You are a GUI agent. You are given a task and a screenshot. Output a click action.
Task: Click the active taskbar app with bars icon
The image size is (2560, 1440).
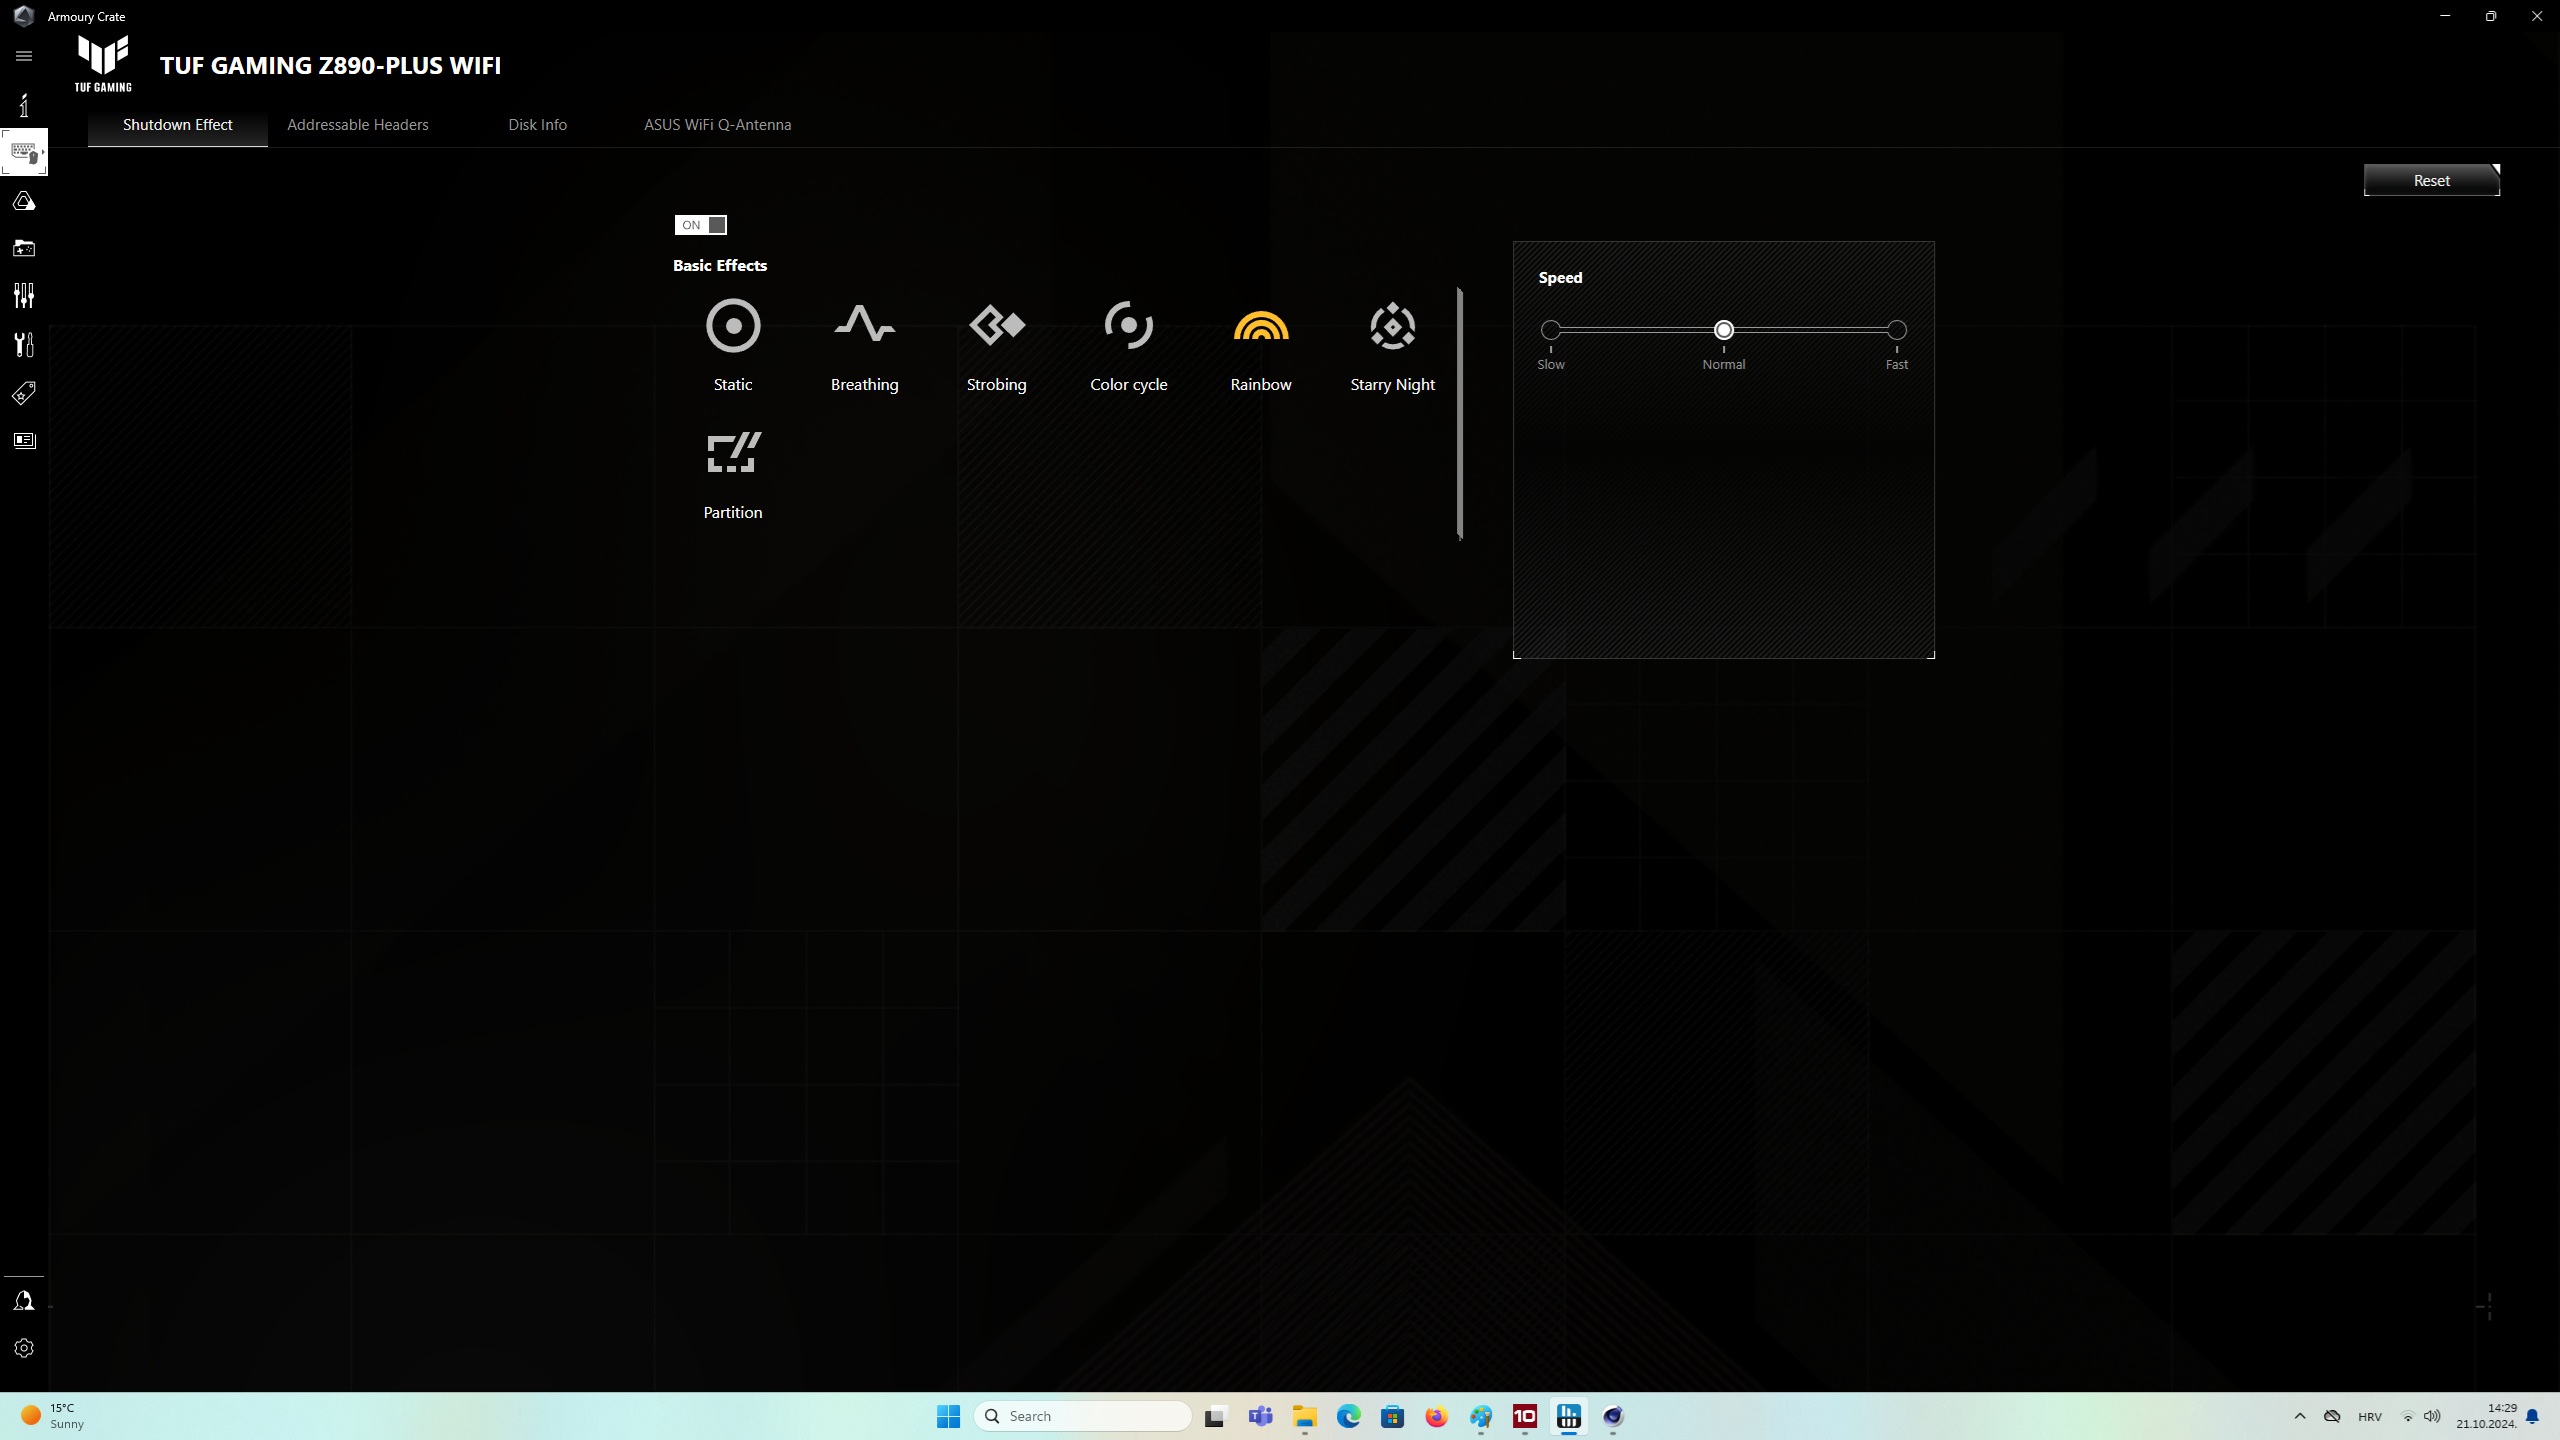click(1568, 1416)
